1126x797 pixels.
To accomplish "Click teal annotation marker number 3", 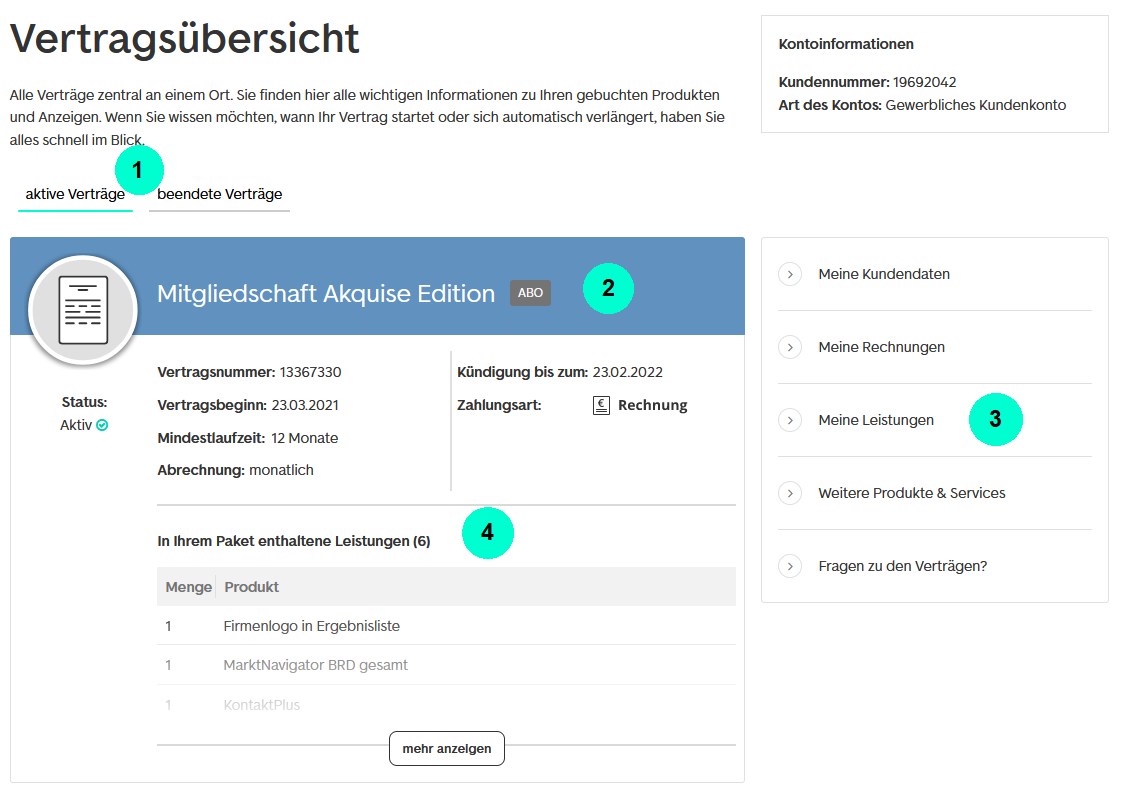I will [995, 420].
